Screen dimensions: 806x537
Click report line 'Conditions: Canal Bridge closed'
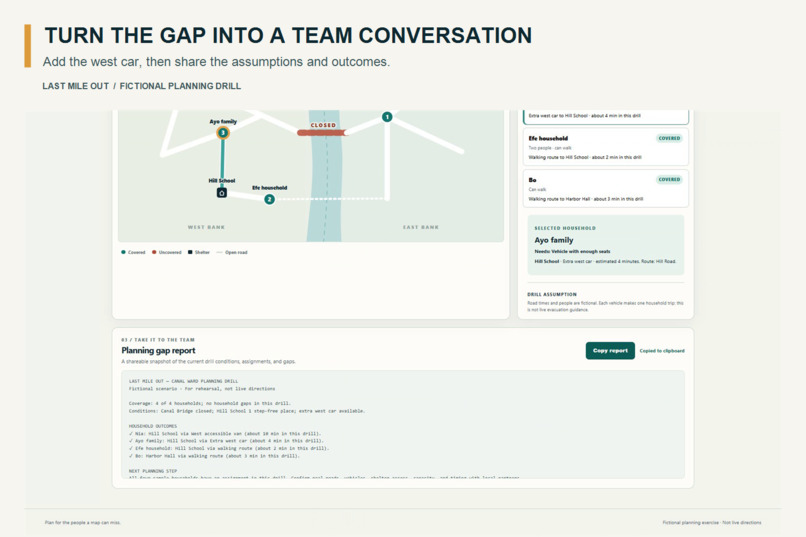247,411
